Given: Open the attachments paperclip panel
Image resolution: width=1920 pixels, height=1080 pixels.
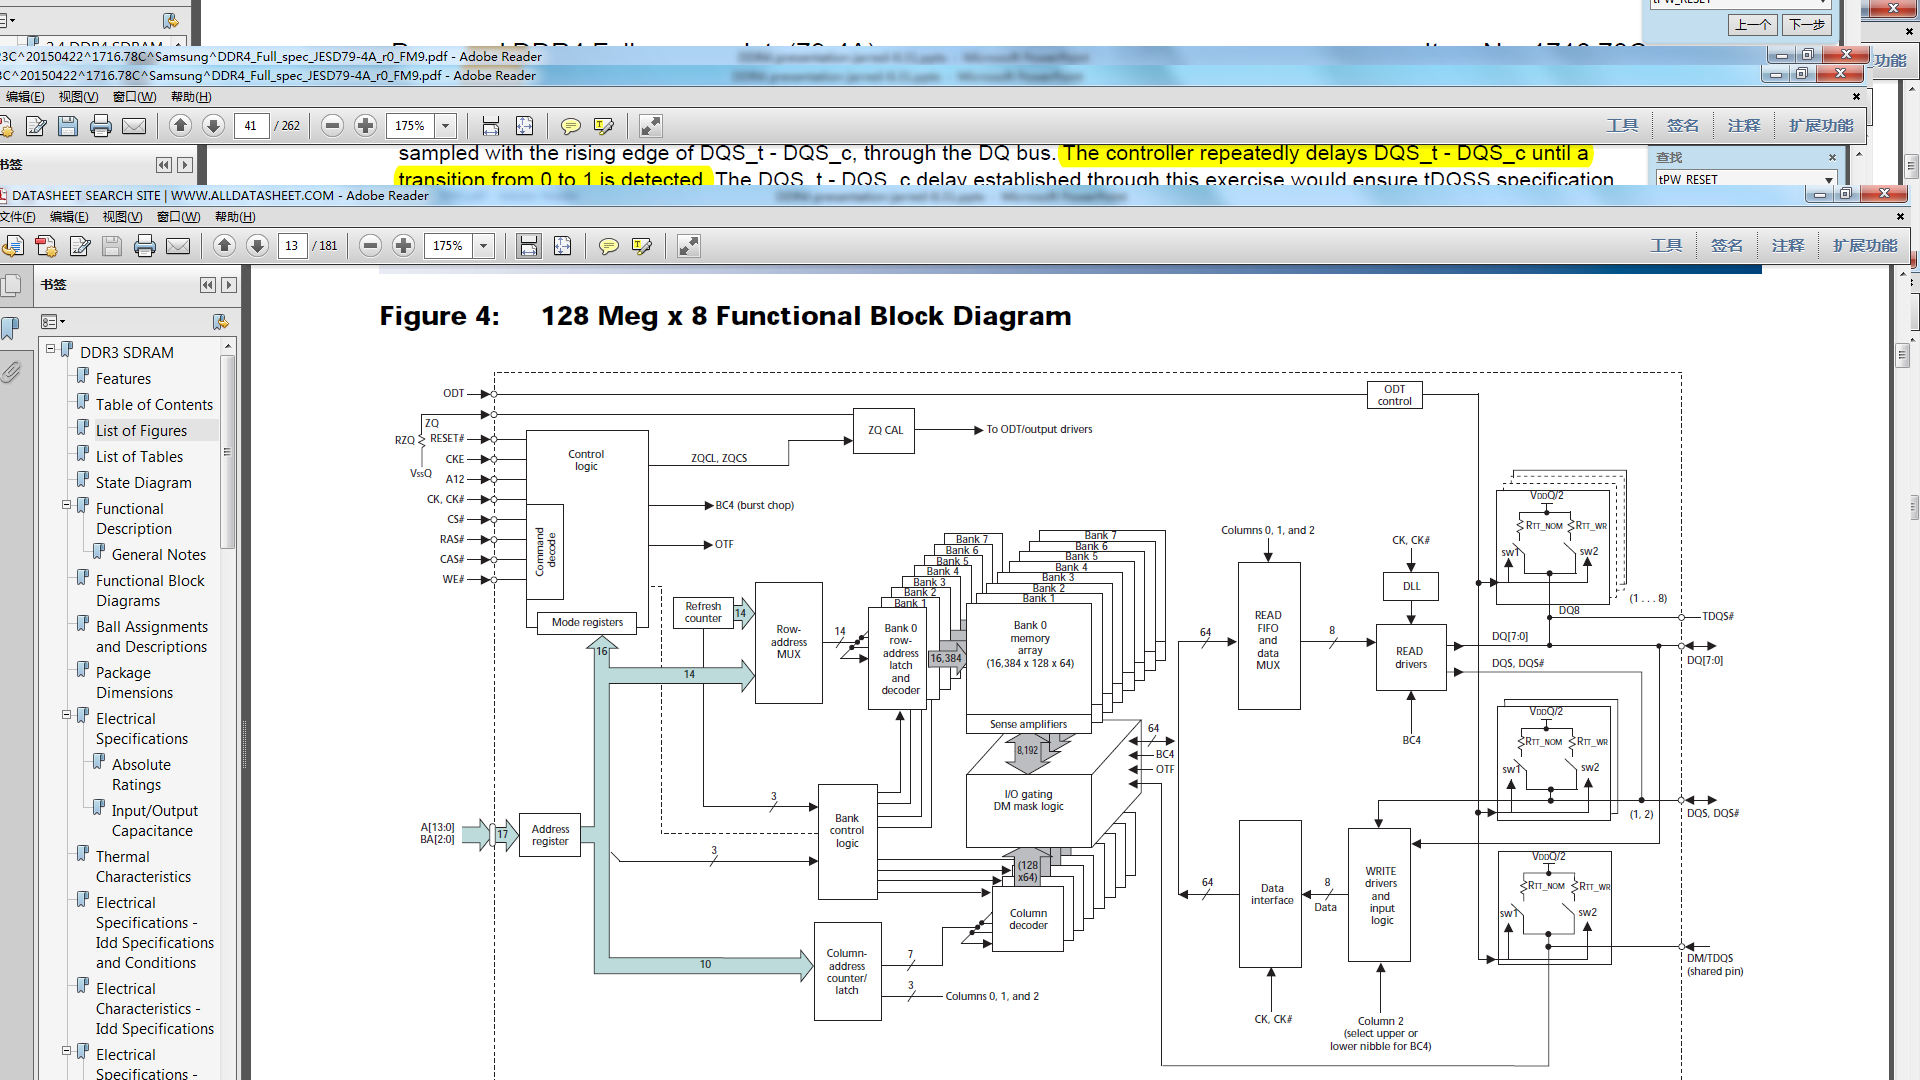Looking at the screenshot, I should [11, 373].
